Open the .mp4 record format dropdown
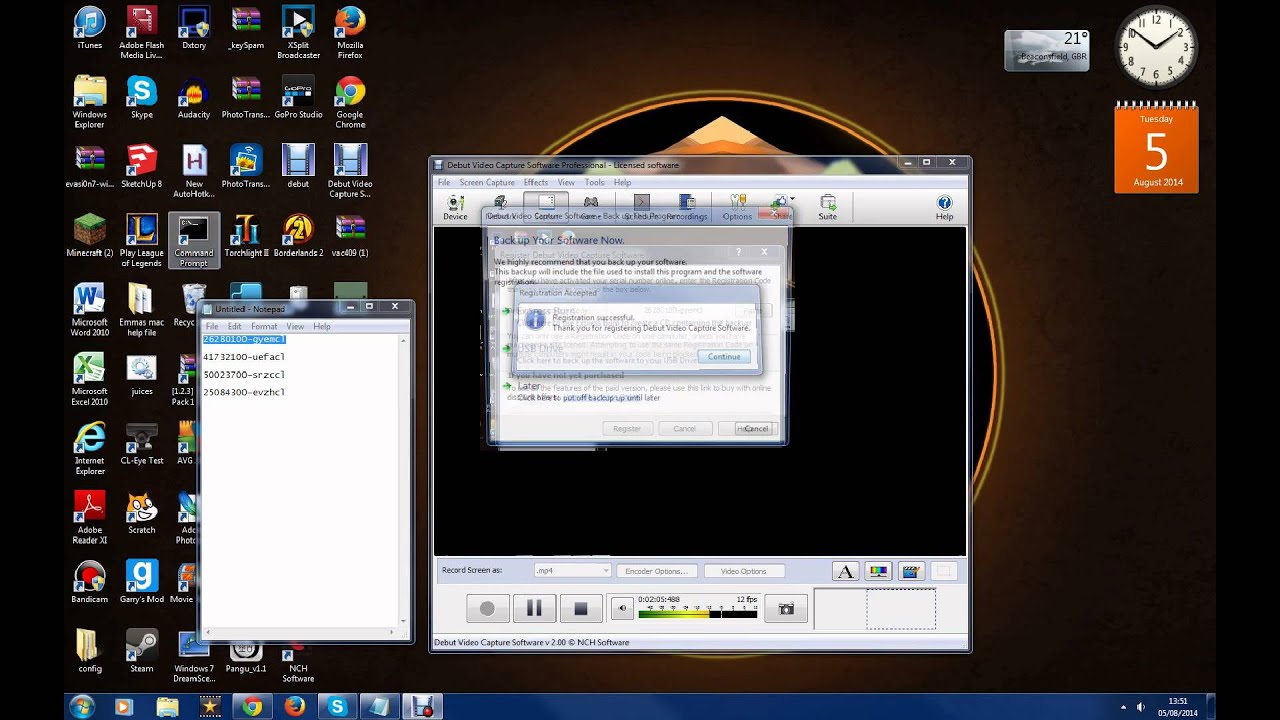Screen dimensions: 1280x720 coord(572,571)
